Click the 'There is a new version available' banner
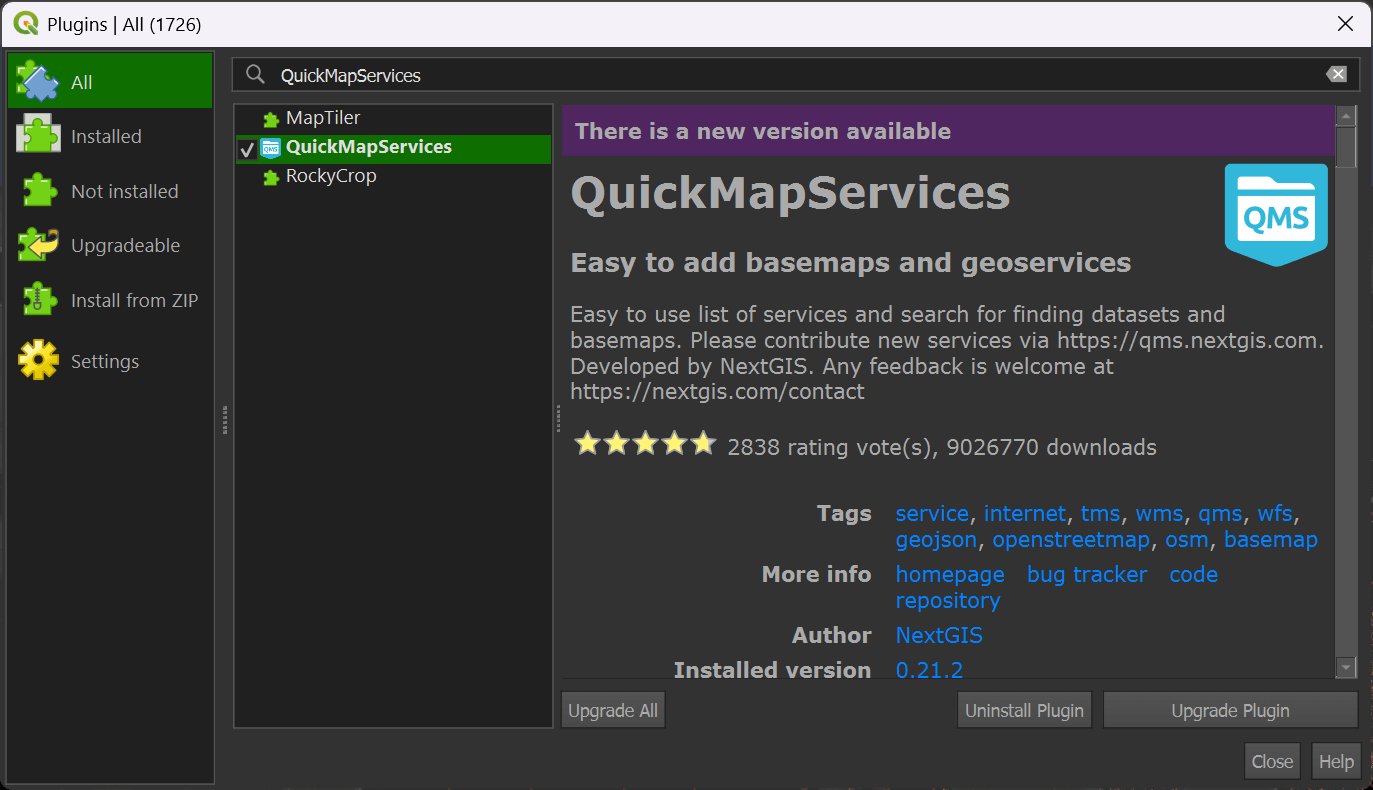 pos(948,131)
